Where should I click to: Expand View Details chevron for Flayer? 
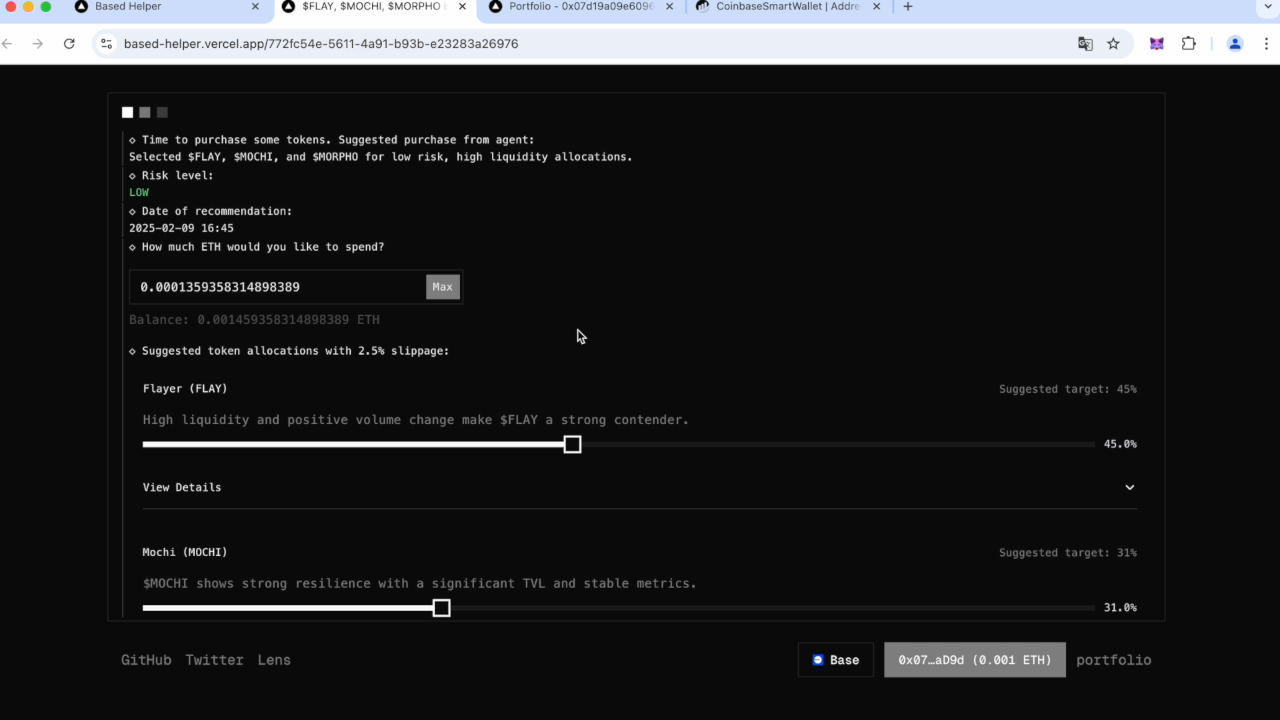click(x=1130, y=488)
